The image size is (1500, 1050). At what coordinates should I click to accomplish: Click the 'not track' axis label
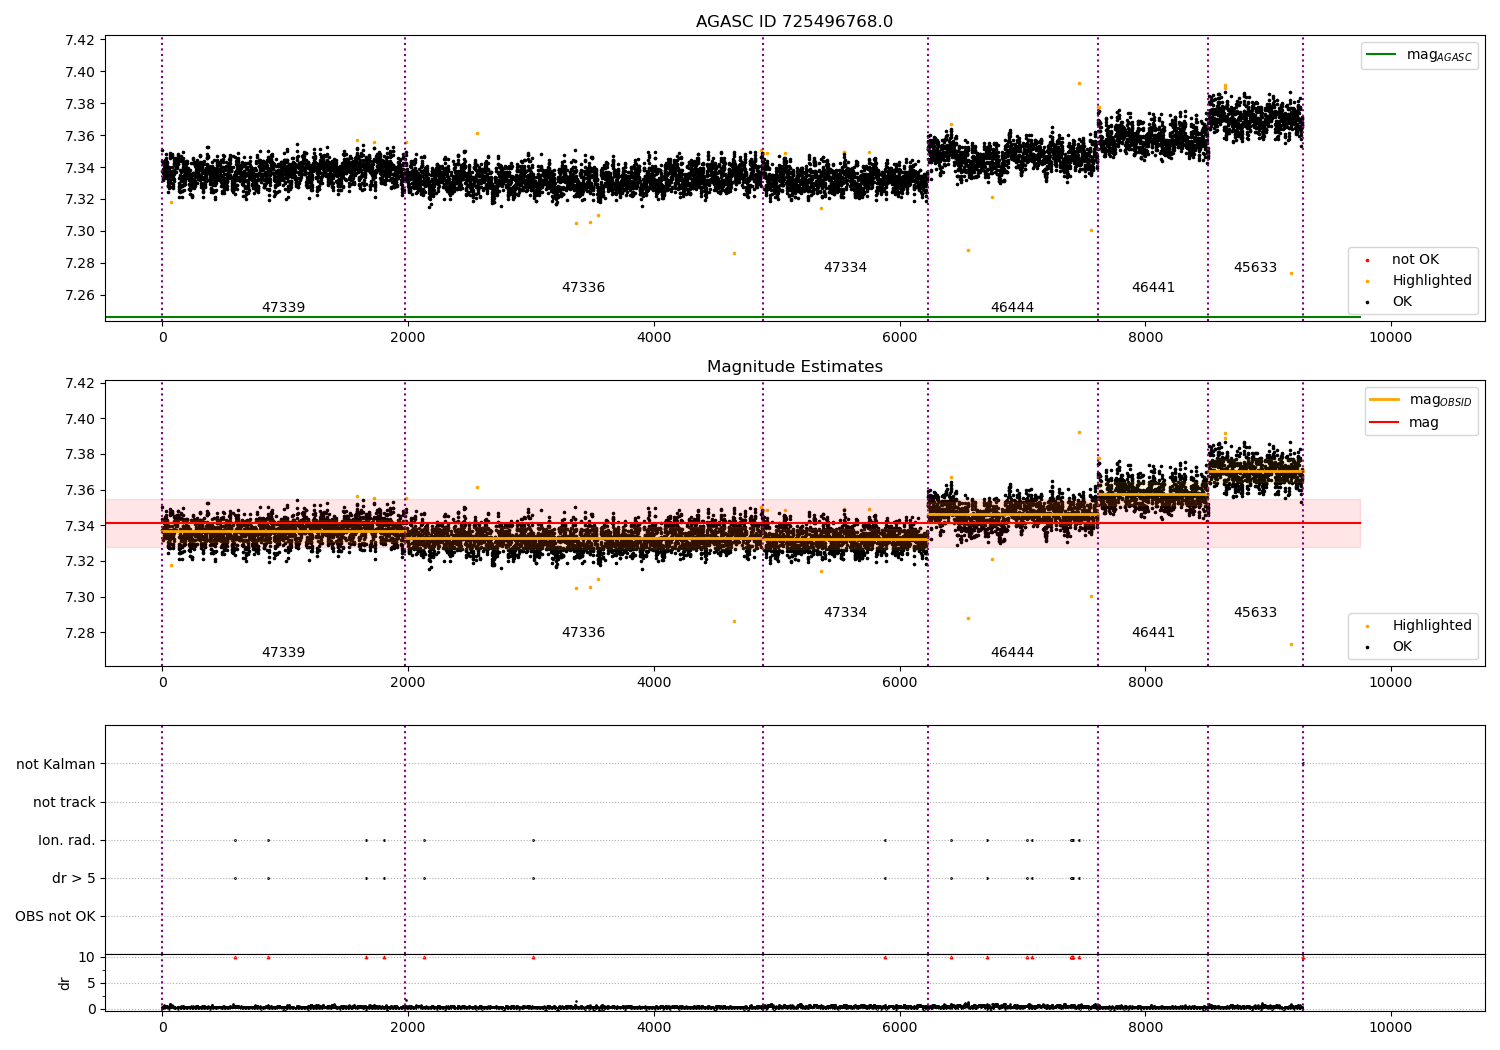coord(64,802)
